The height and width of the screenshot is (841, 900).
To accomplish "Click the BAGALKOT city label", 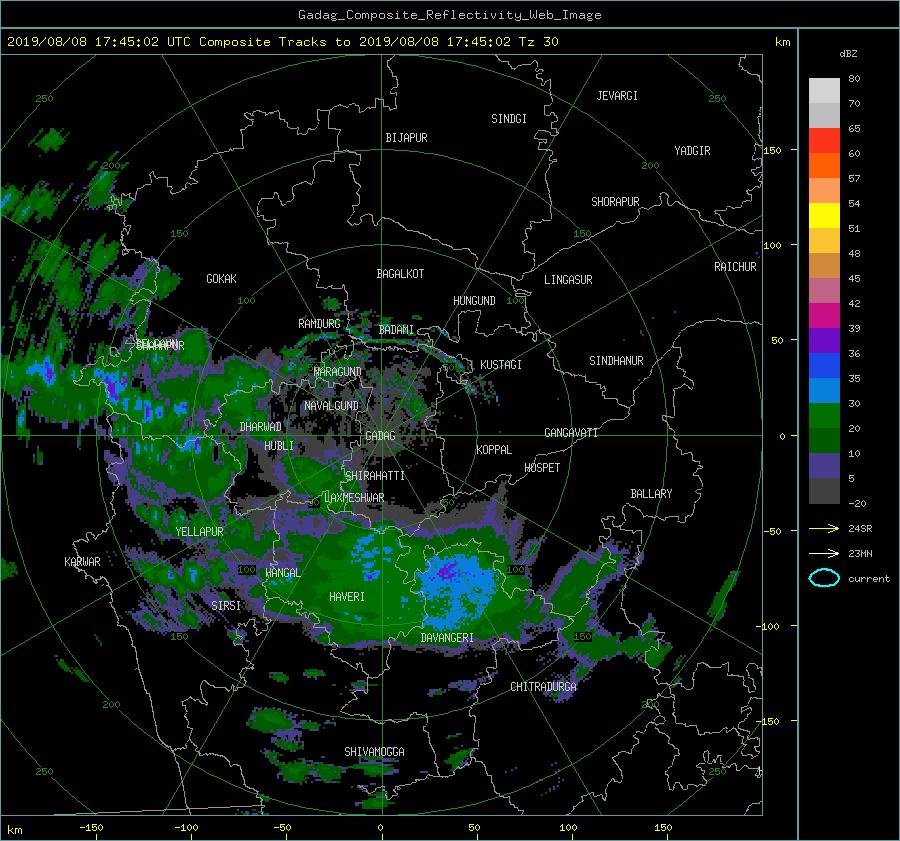I will pyautogui.click(x=400, y=274).
